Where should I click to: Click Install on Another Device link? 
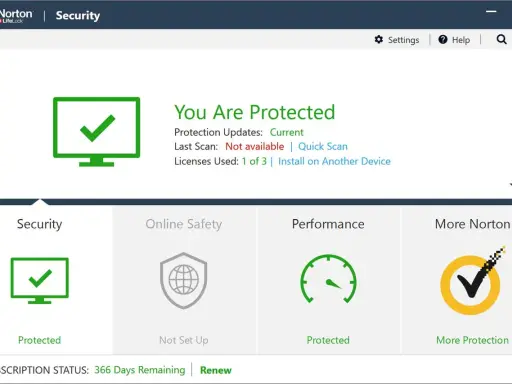coord(334,161)
